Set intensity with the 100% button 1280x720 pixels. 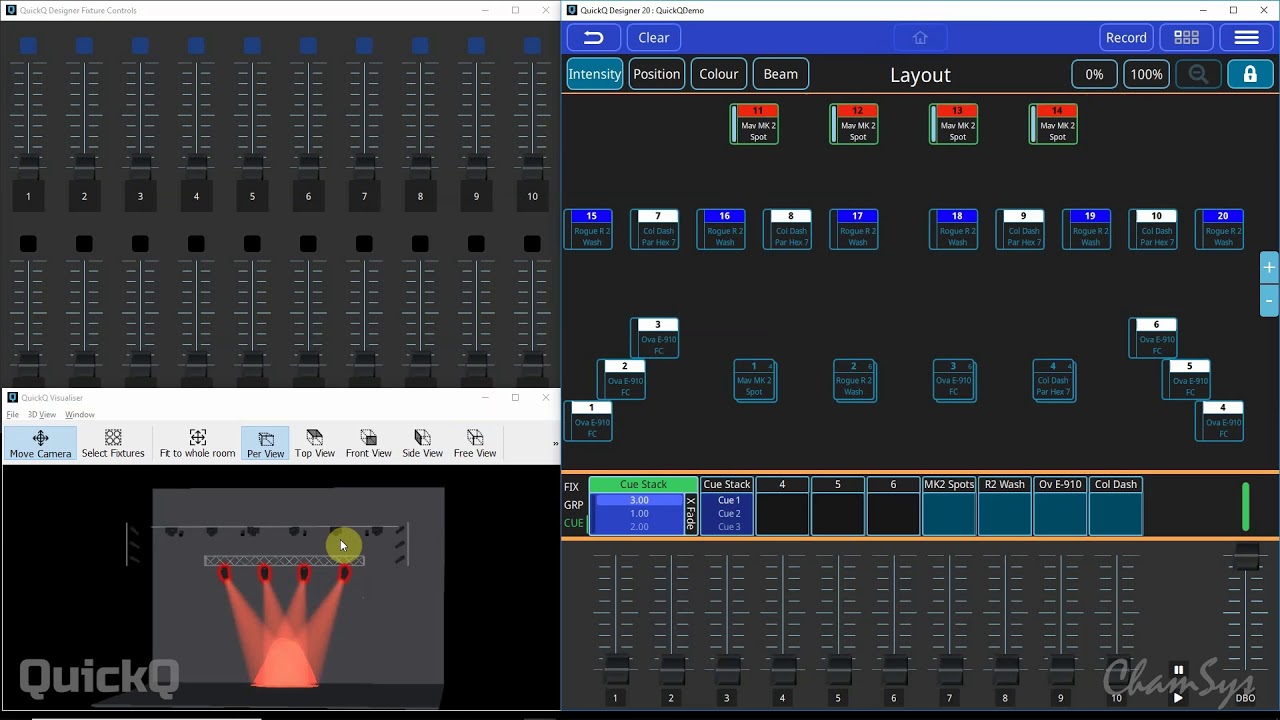(x=1146, y=74)
